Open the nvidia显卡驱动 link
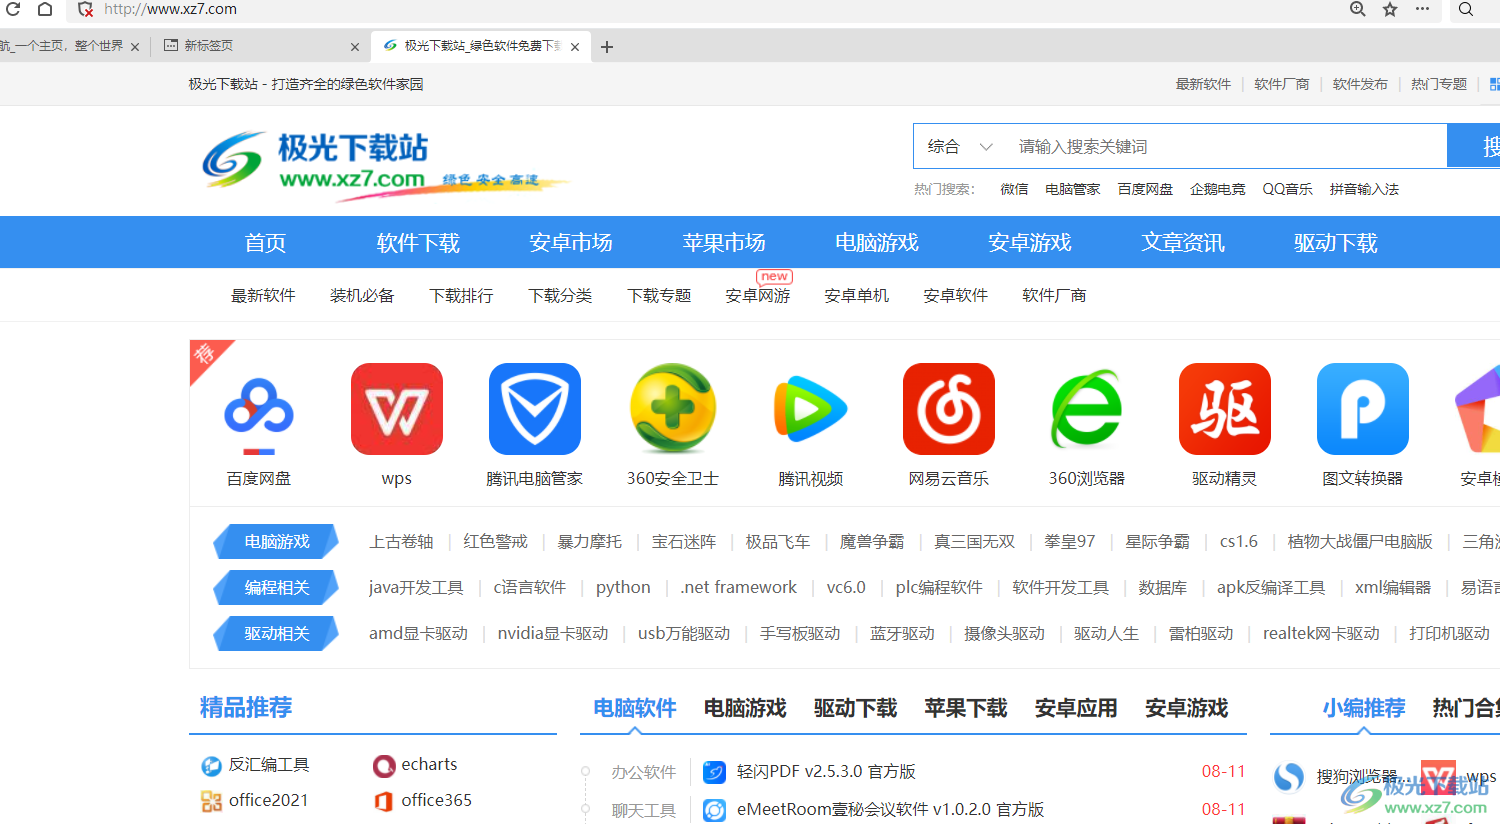Viewport: 1500px width, 824px height. pyautogui.click(x=553, y=634)
